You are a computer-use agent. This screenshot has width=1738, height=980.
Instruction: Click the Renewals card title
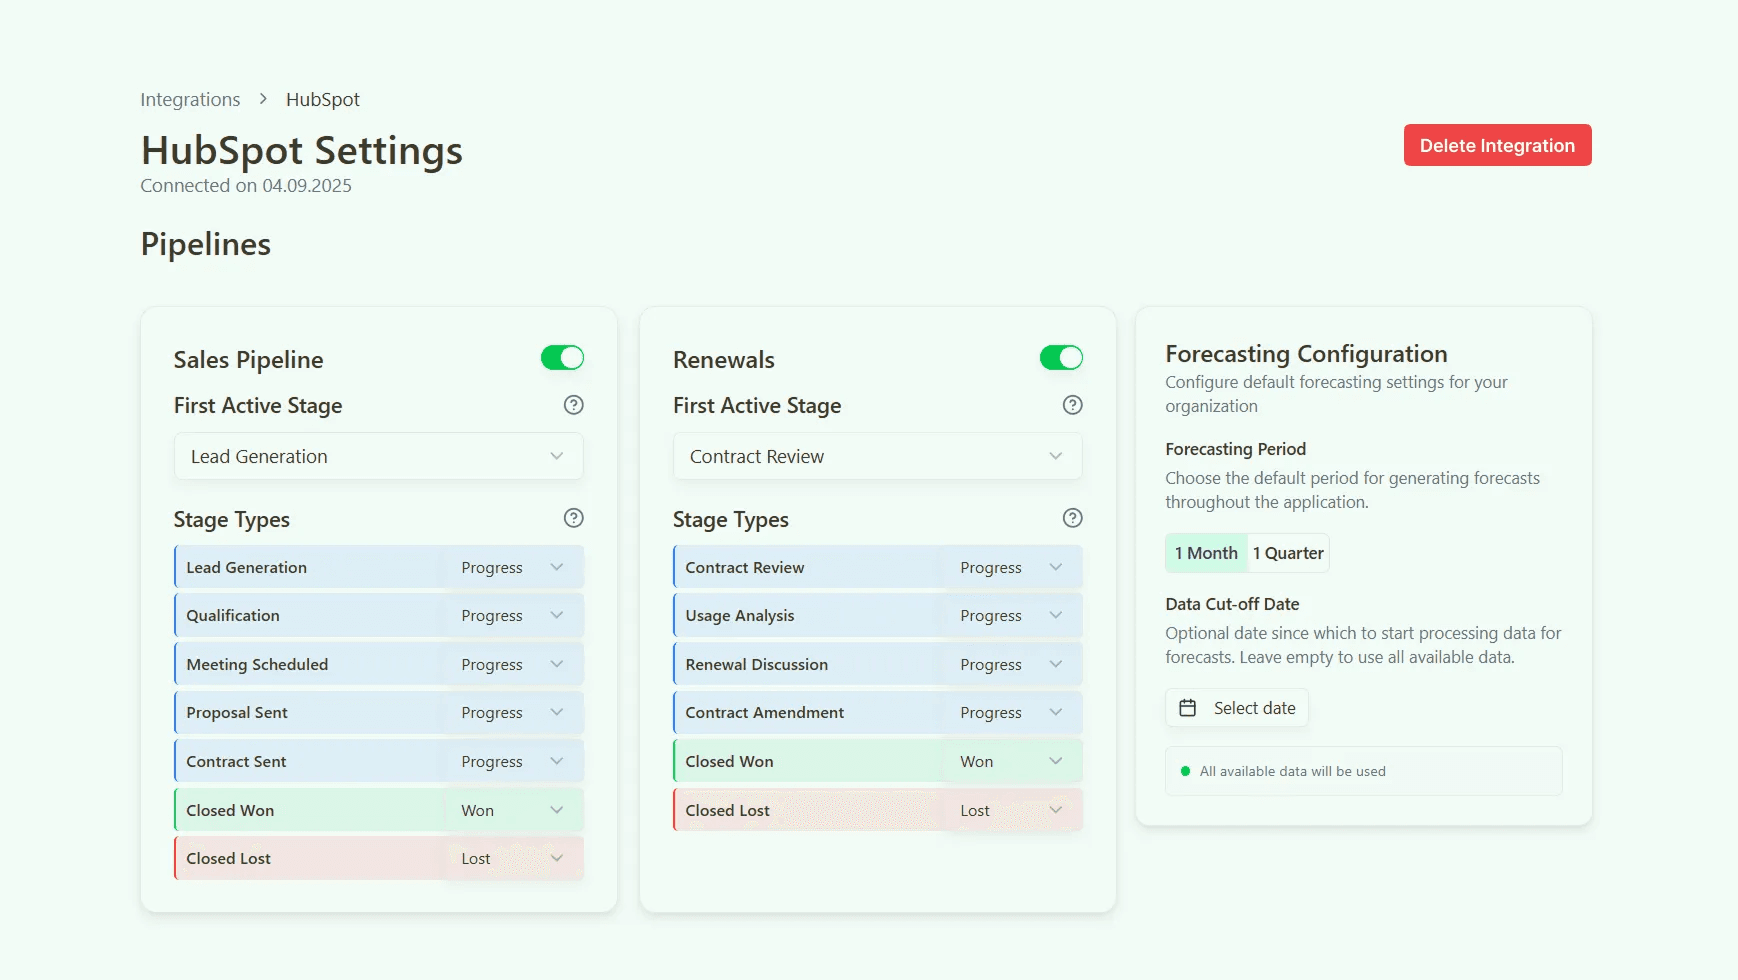click(x=724, y=360)
